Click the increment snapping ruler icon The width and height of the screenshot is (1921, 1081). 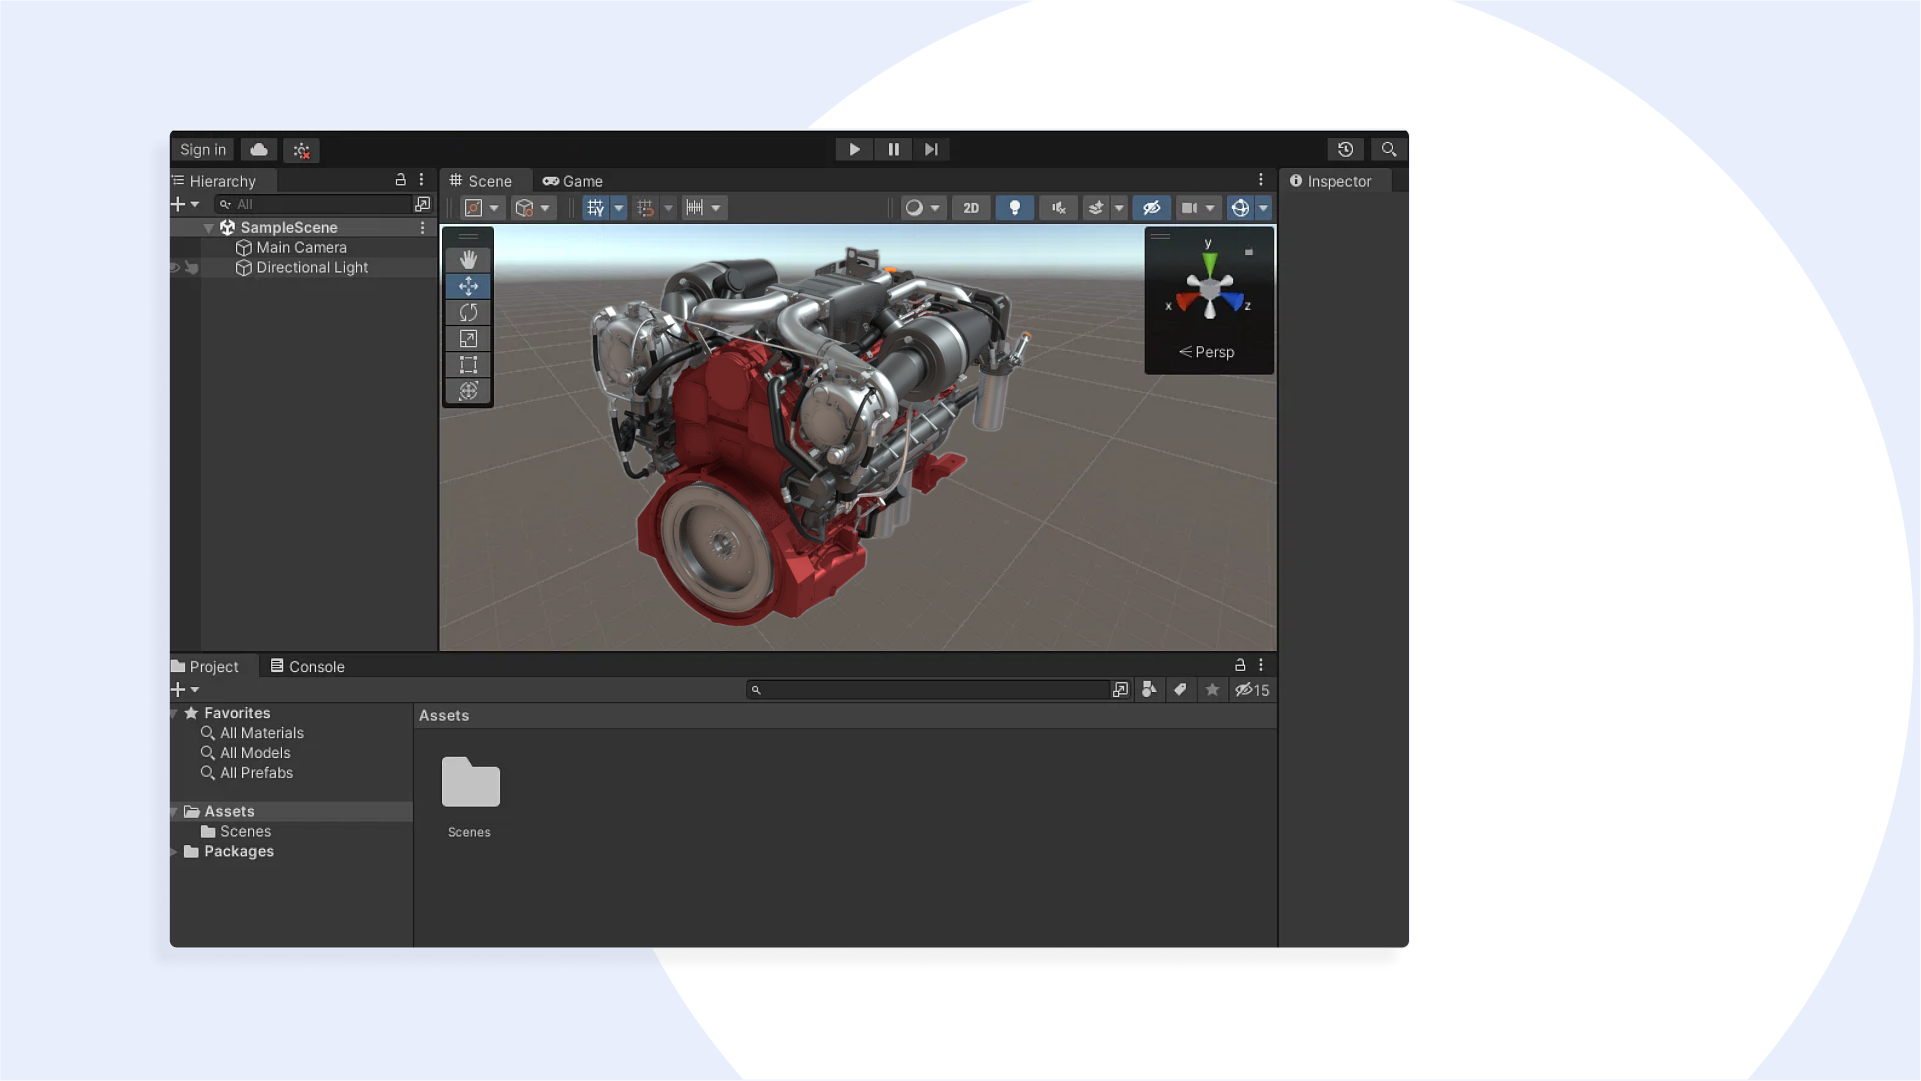point(695,208)
